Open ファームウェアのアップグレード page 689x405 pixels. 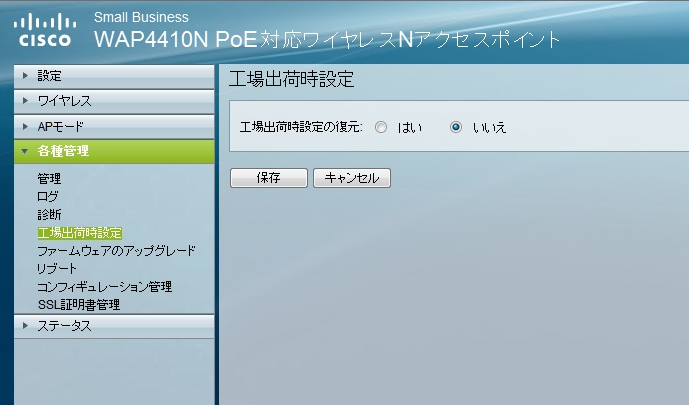(x=116, y=251)
